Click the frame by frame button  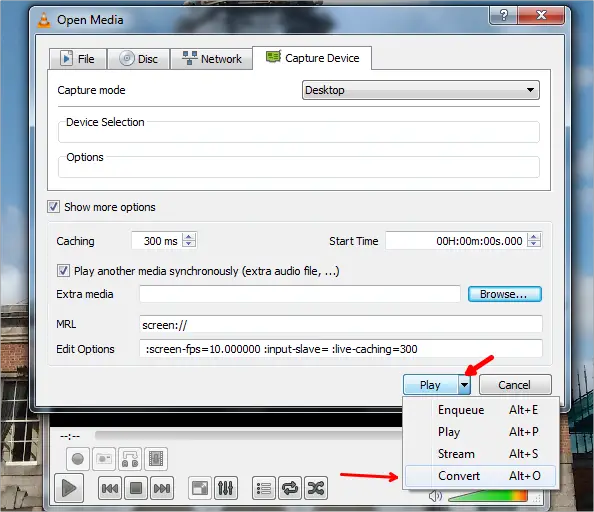click(156, 459)
